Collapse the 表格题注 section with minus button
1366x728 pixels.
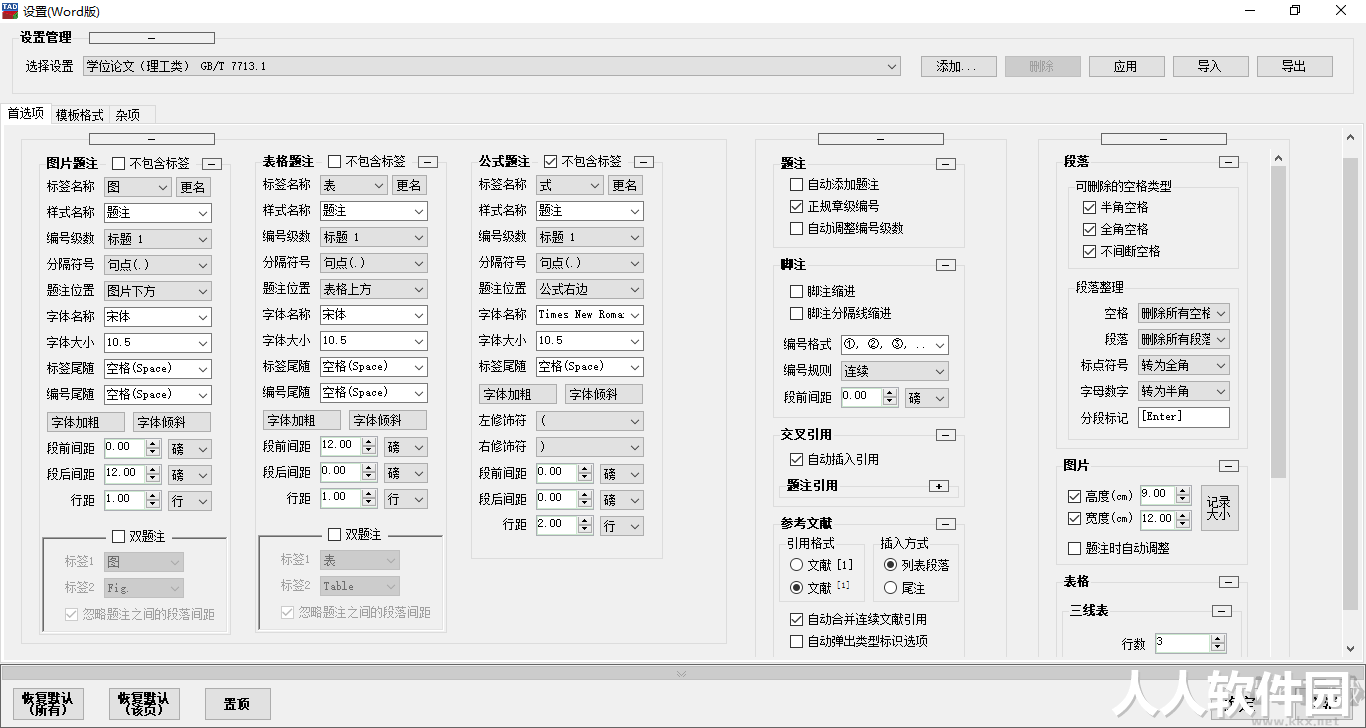click(427, 162)
